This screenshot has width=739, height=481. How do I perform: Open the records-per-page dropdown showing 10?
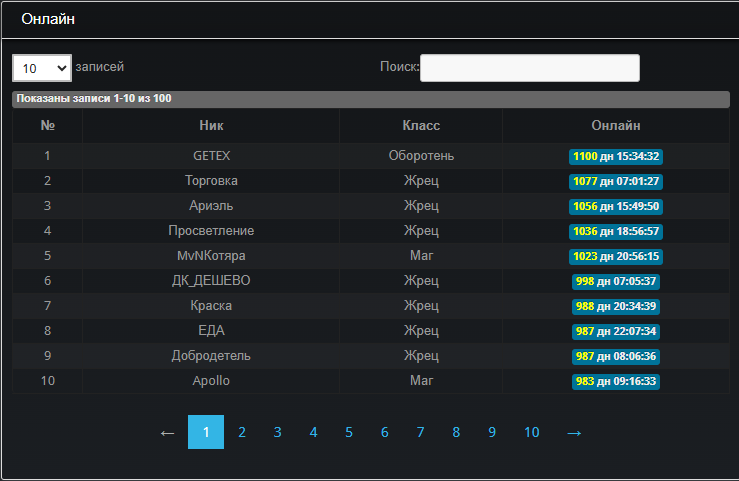coord(42,68)
